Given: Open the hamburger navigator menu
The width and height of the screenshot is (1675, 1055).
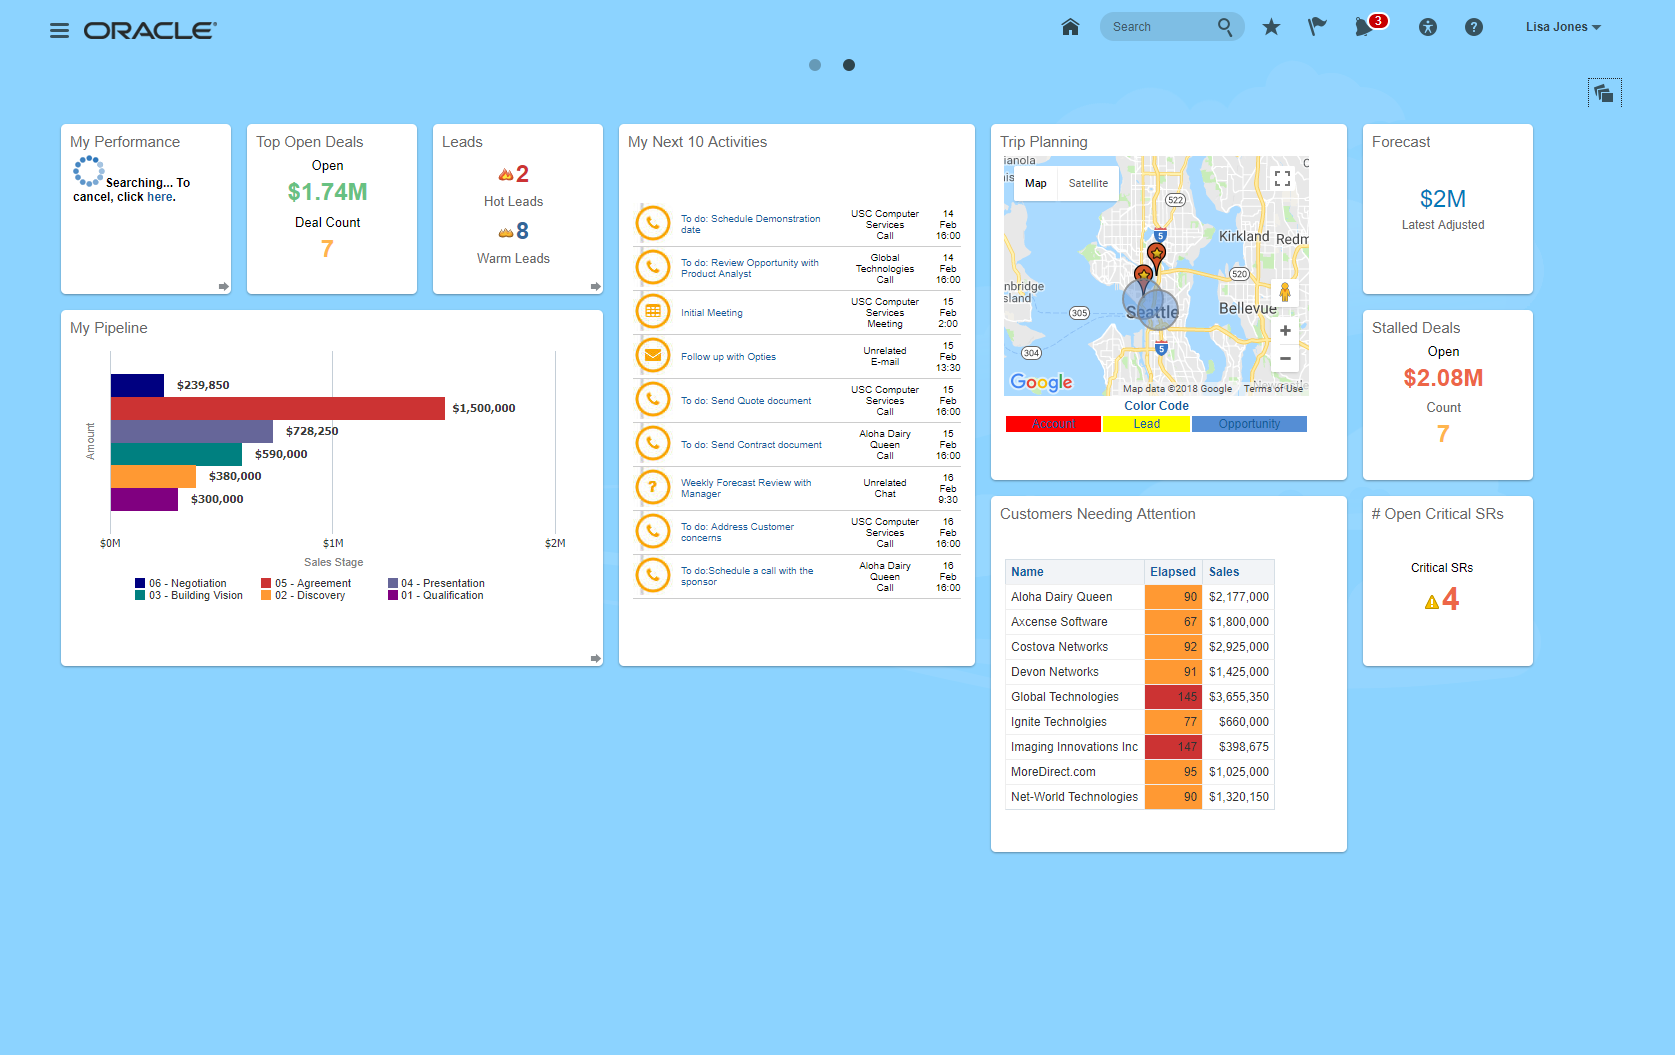Looking at the screenshot, I should (x=59, y=30).
